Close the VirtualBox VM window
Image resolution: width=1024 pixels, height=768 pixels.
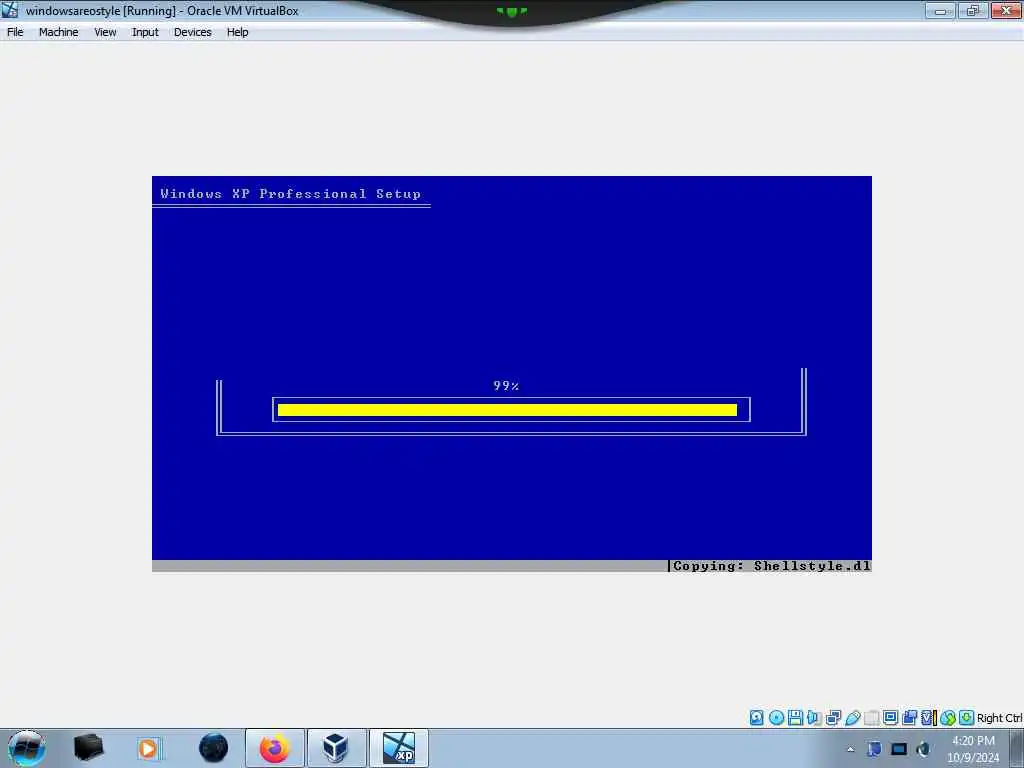click(1006, 10)
